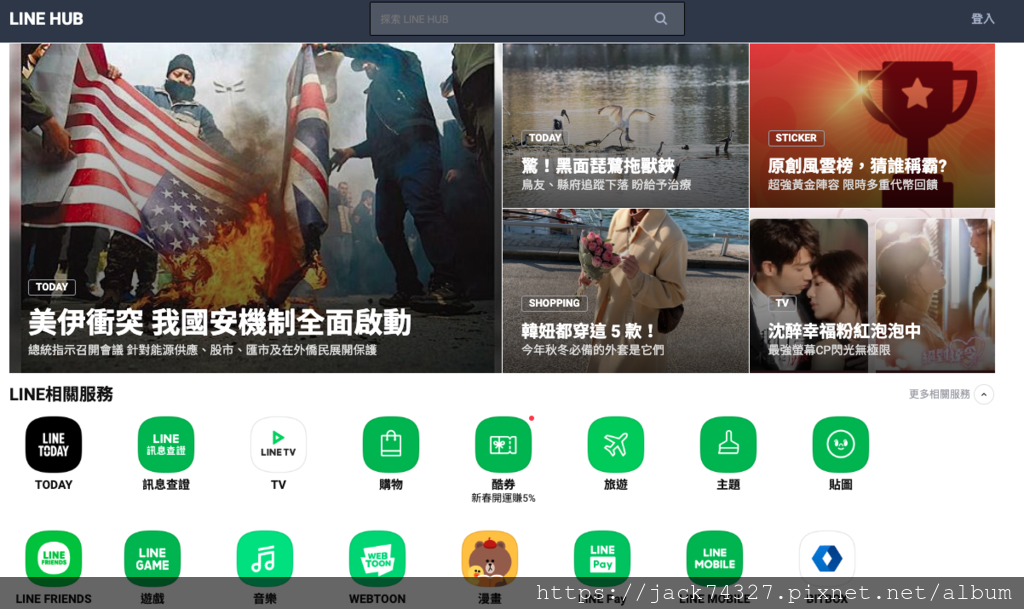Click the TV tag on the drama card
The image size is (1024, 609).
782,303
